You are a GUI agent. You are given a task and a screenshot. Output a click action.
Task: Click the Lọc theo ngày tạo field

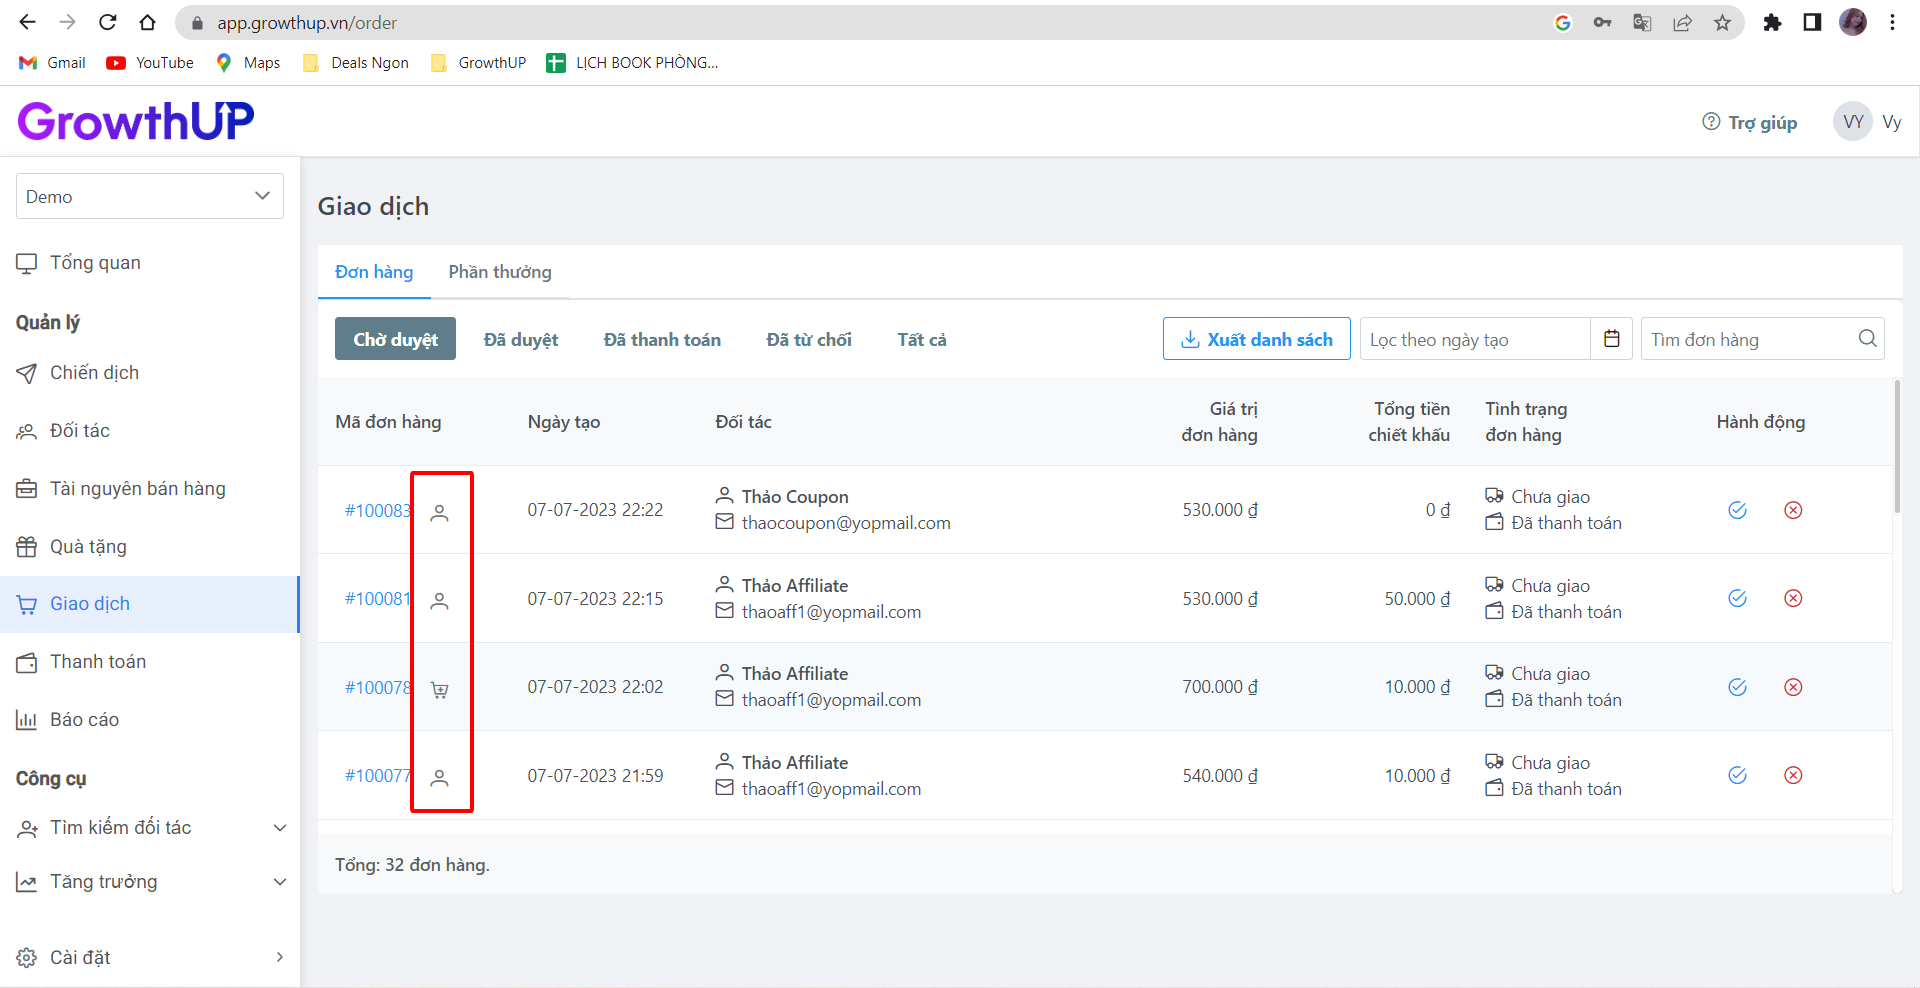pos(1474,340)
